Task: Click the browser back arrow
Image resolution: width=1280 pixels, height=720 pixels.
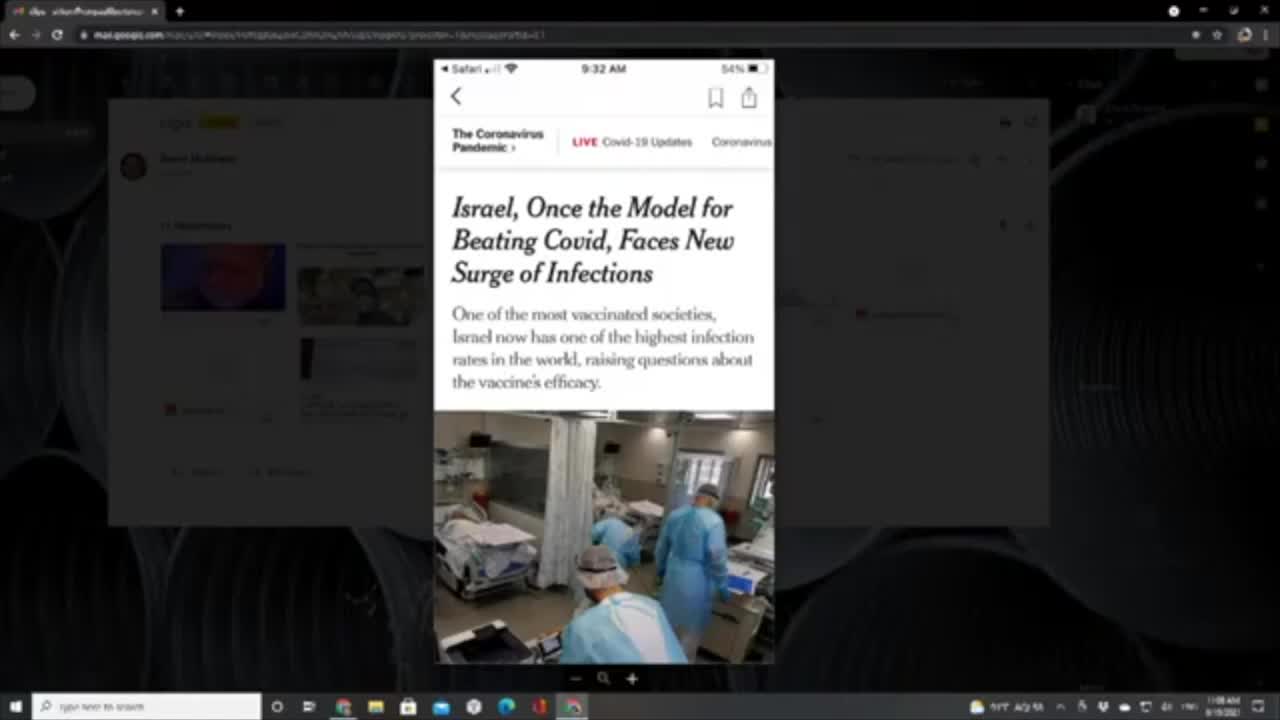Action: coord(14,34)
